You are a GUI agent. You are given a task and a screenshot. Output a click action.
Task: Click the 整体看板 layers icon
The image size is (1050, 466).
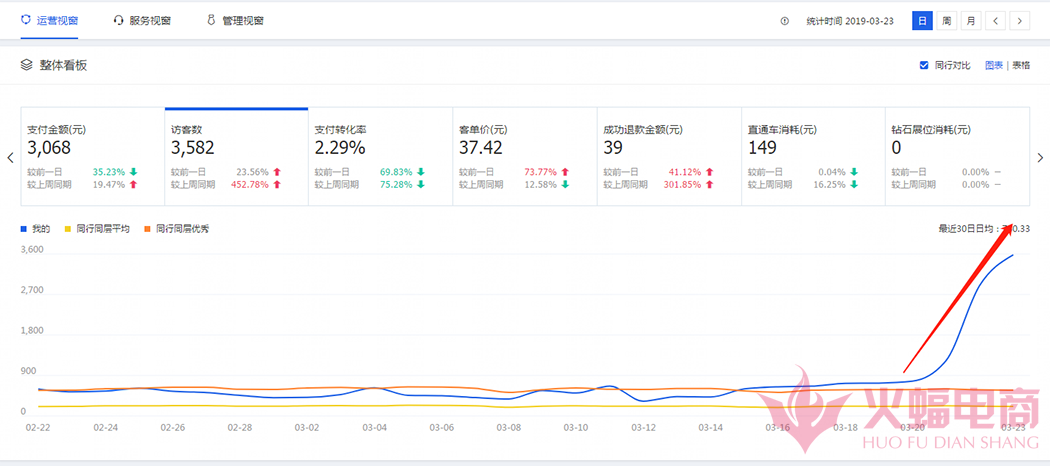point(27,65)
